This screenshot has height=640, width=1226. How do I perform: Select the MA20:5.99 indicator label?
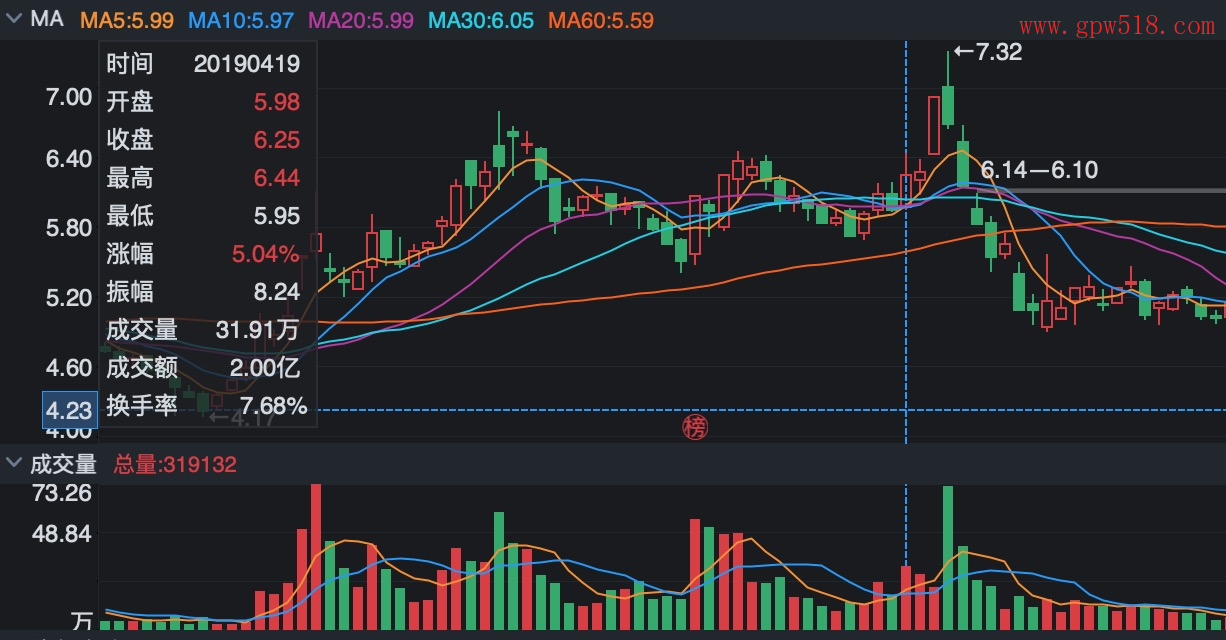pyautogui.click(x=361, y=21)
